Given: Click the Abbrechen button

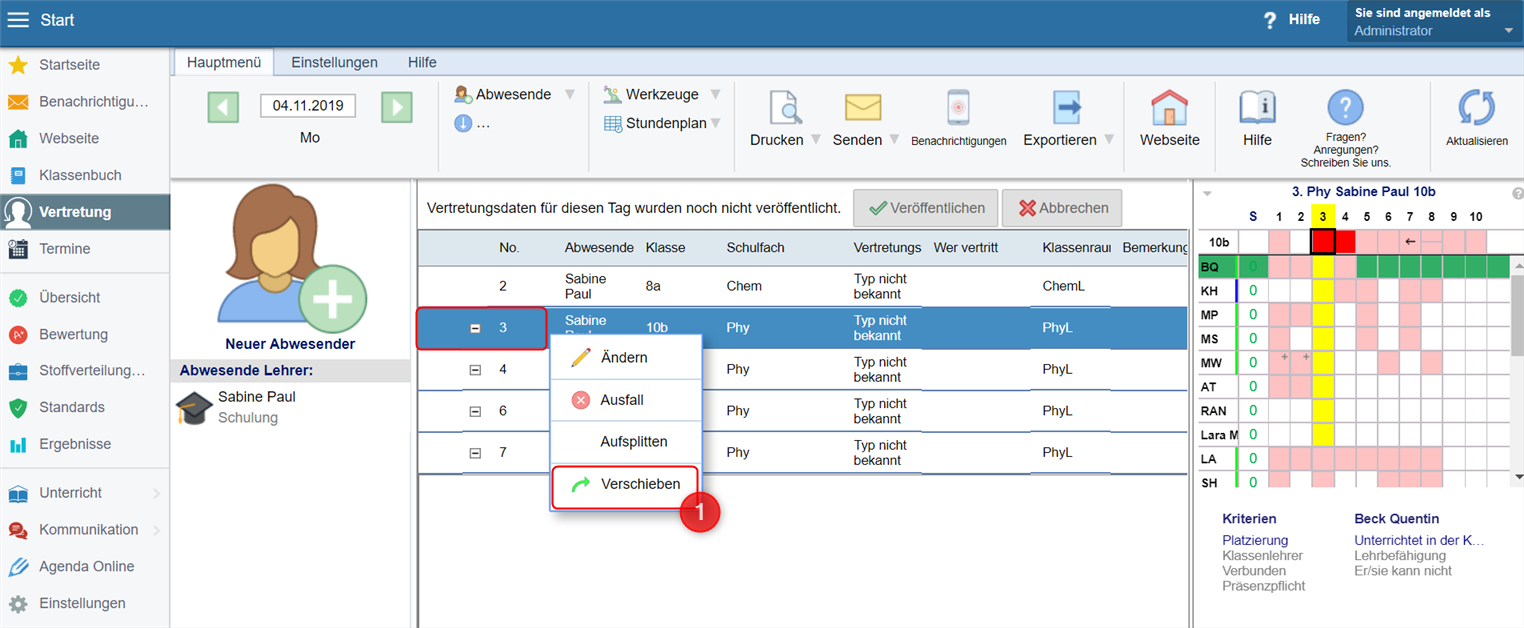Looking at the screenshot, I should [1062, 208].
